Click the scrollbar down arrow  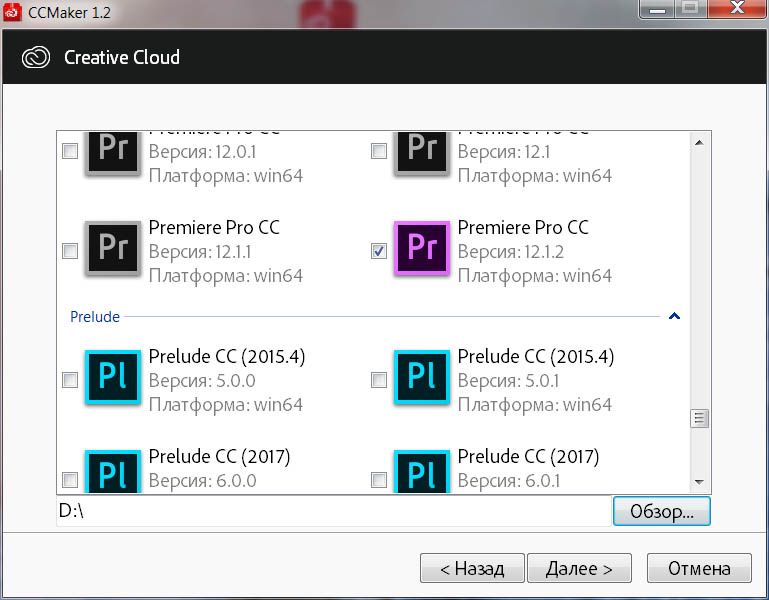(699, 482)
